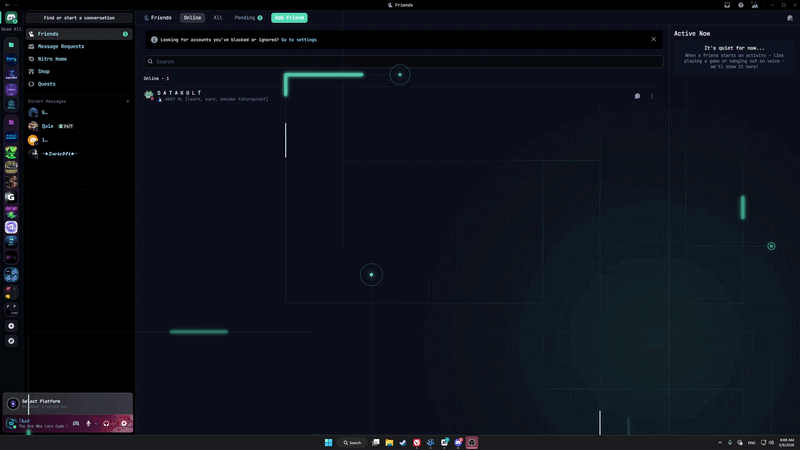Toggle headphones deafen
This screenshot has width=800, height=450.
pyautogui.click(x=106, y=423)
